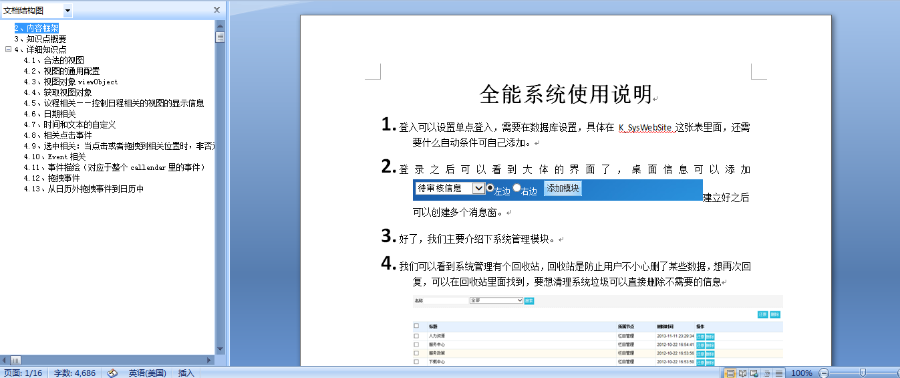Go to heading 4.4、获取视图对象

[x=58, y=92]
